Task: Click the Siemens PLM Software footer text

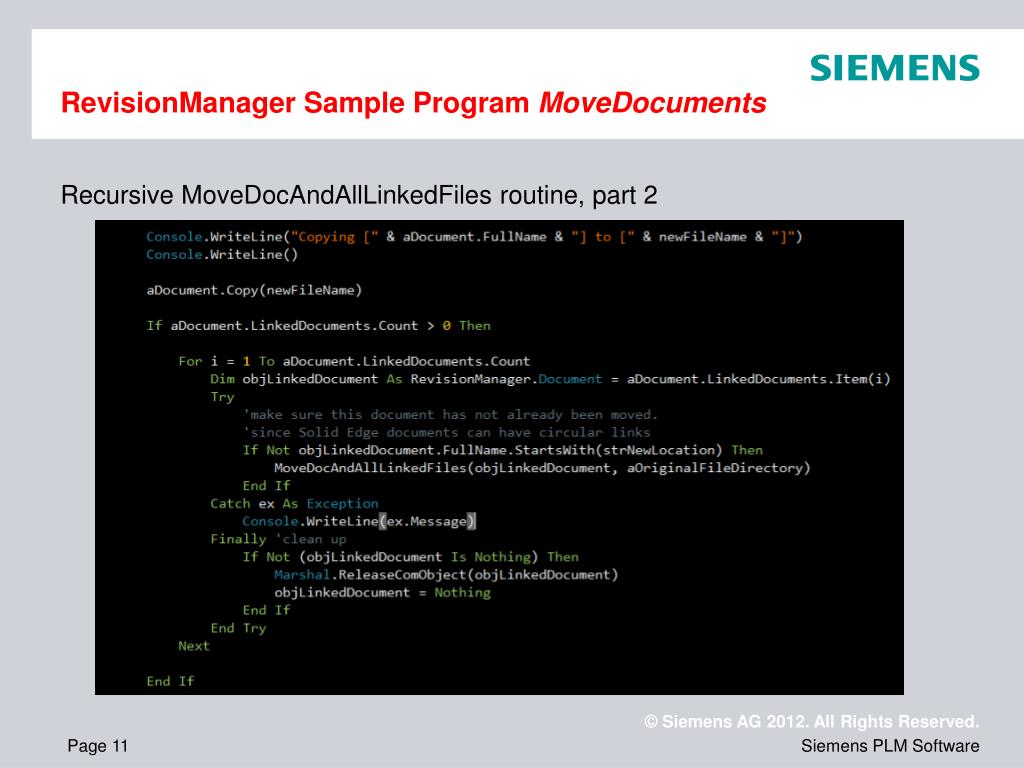Action: tap(890, 746)
